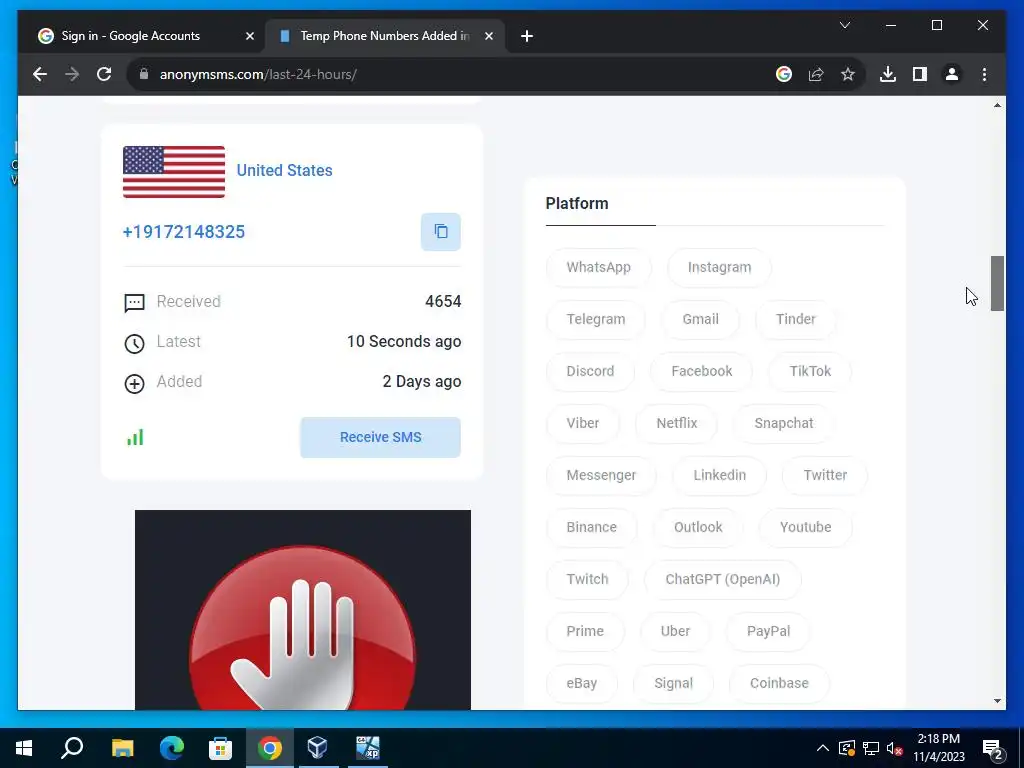The width and height of the screenshot is (1024, 768).
Task: Select the Instagram platform tag
Action: click(719, 267)
